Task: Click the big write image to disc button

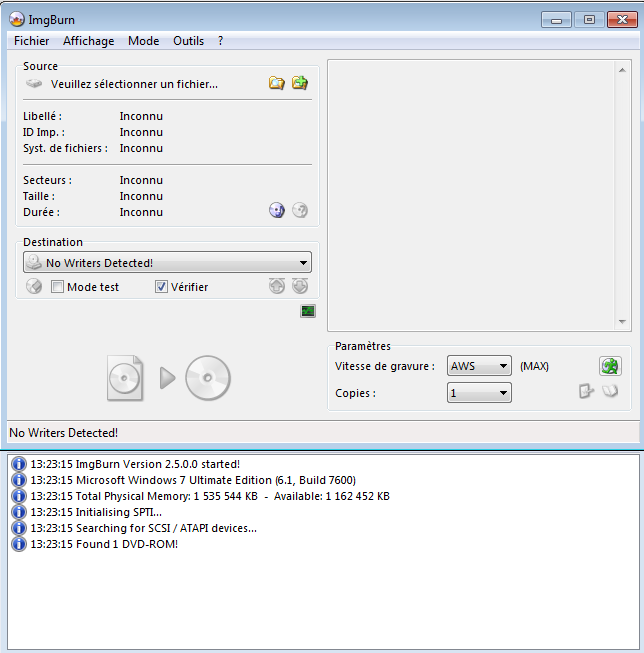Action: [168, 378]
